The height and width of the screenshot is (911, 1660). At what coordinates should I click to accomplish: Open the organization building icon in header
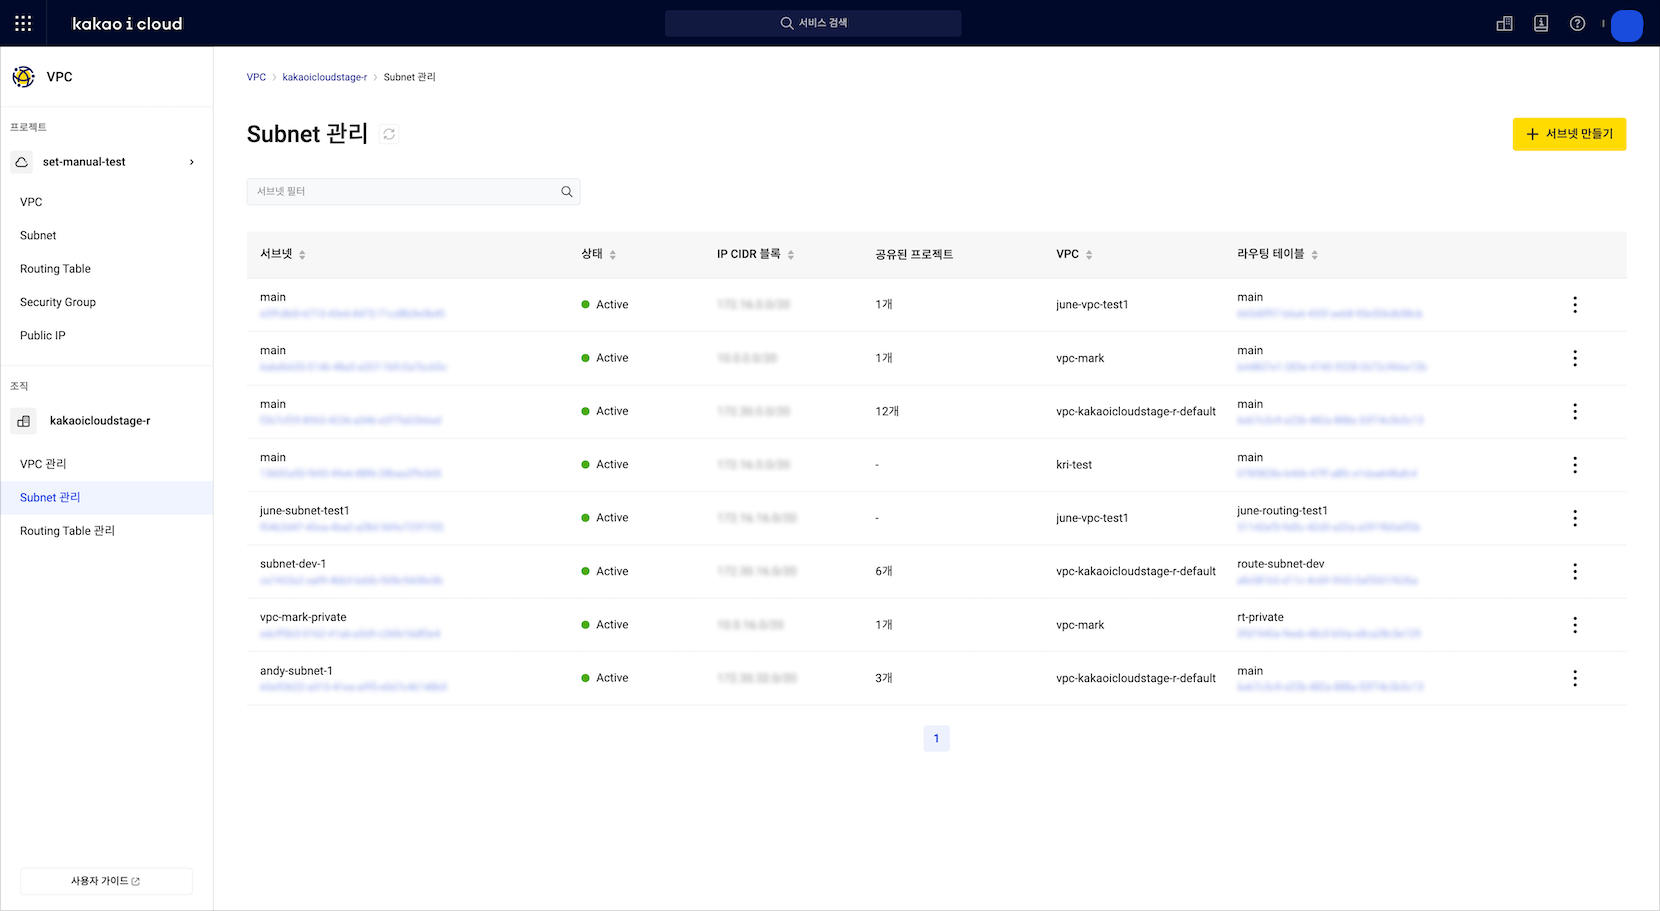[1504, 23]
